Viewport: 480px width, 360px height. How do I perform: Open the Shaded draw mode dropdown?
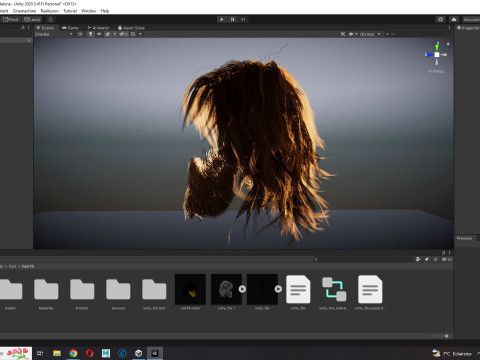tap(53, 34)
